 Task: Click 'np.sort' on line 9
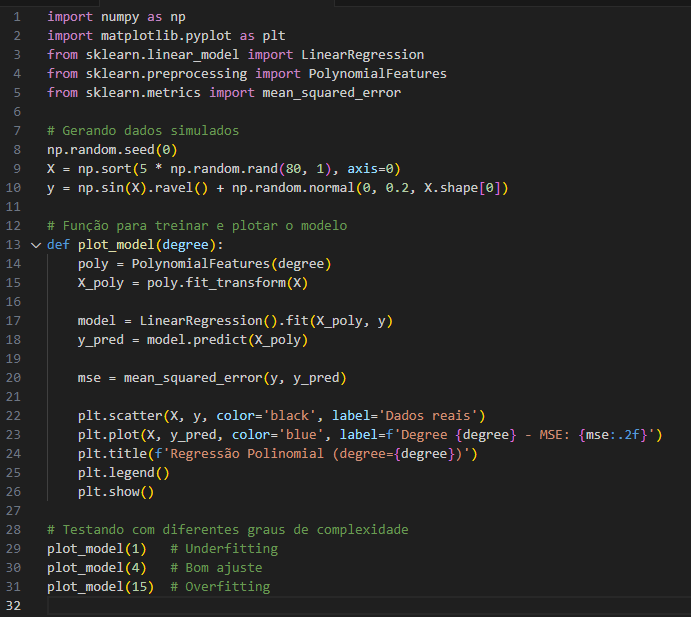pos(105,169)
